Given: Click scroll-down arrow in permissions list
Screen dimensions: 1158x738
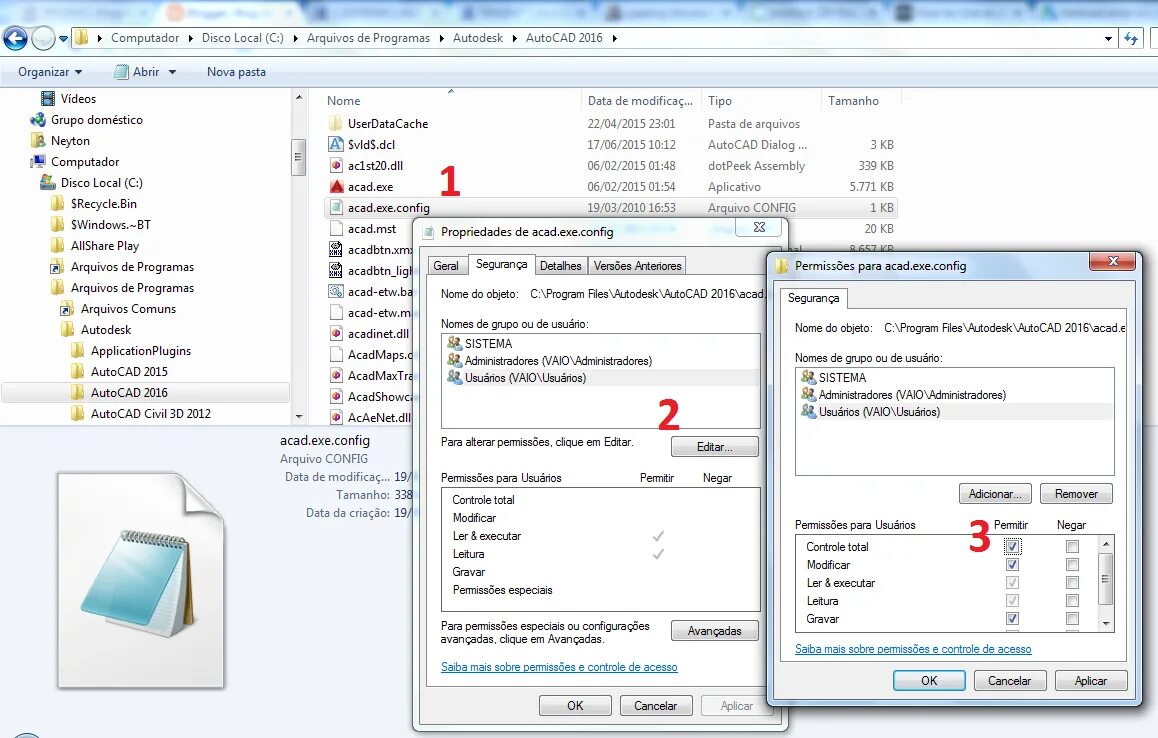Looking at the screenshot, I should click(x=1106, y=623).
